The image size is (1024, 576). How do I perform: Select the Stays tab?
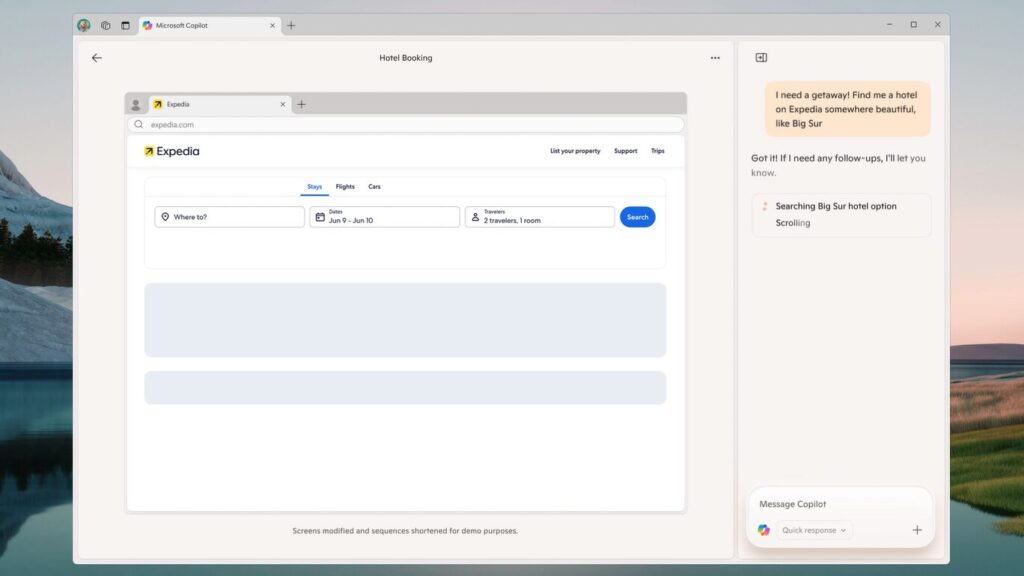click(315, 187)
